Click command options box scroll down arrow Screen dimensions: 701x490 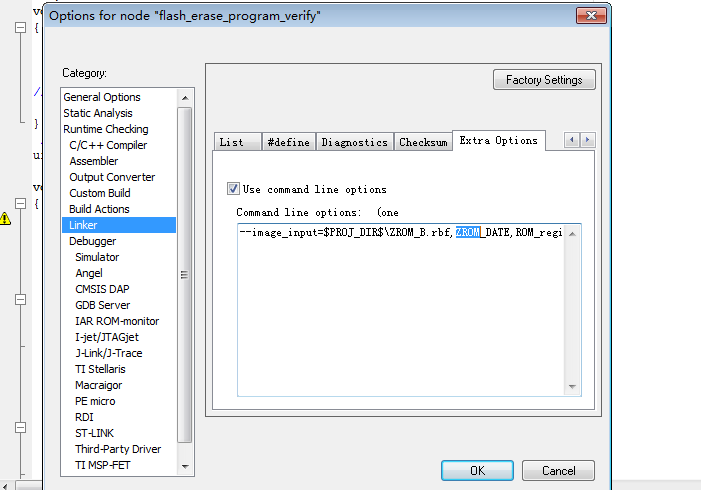pos(572,387)
